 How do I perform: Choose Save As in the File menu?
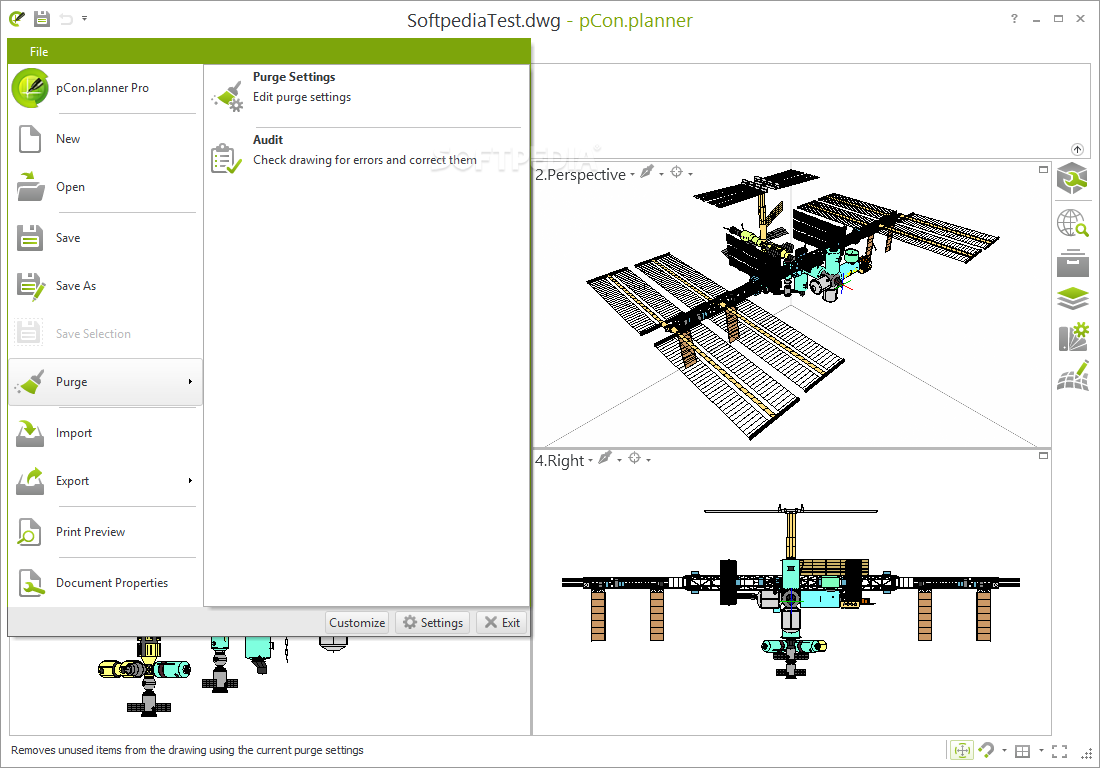tap(105, 286)
